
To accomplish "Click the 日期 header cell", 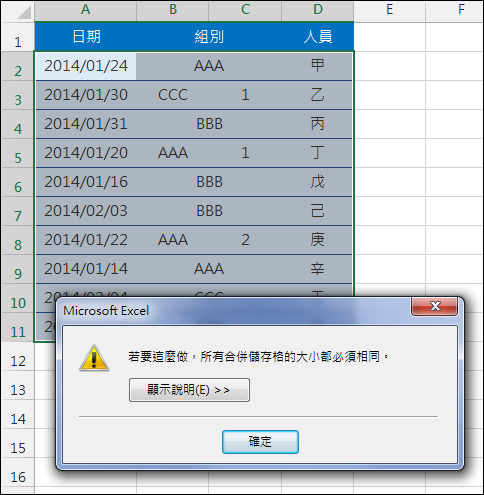I will [x=85, y=37].
